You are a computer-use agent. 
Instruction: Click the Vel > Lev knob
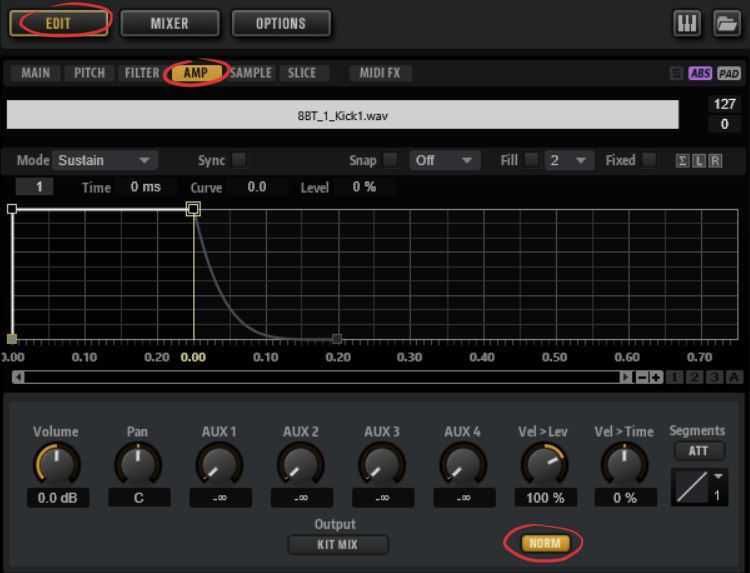[544, 463]
